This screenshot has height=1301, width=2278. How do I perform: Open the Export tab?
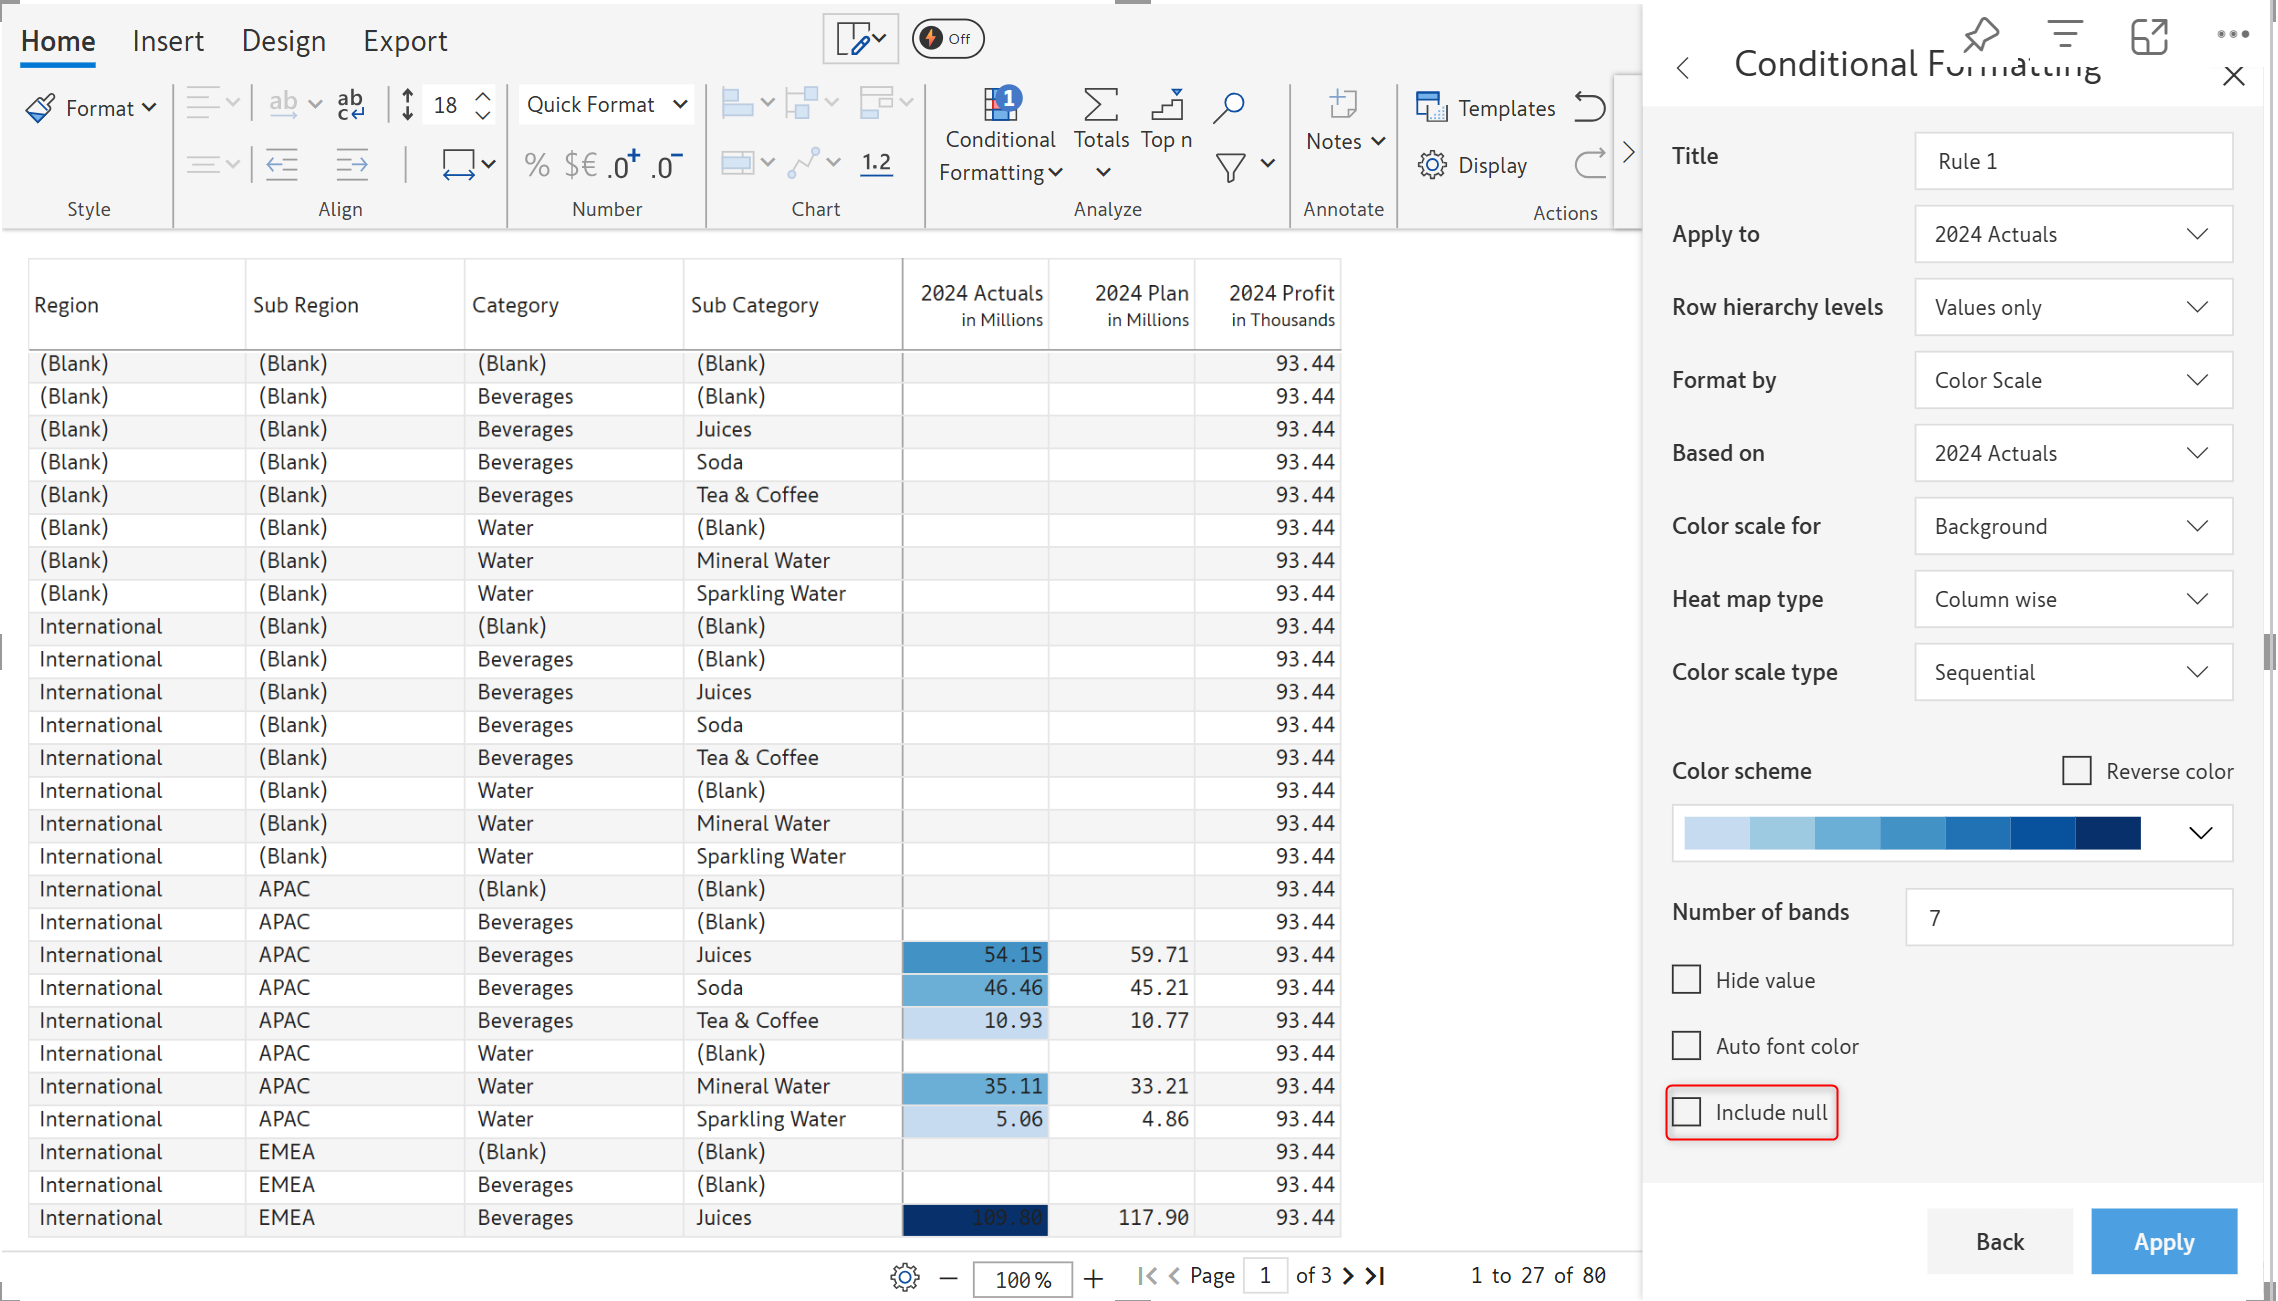pyautogui.click(x=404, y=41)
